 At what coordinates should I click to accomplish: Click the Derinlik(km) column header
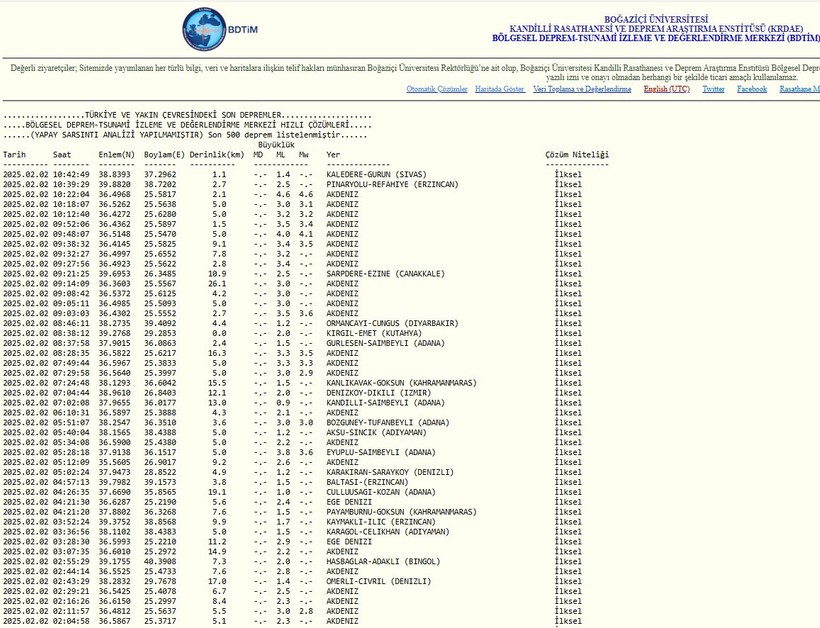click(217, 155)
